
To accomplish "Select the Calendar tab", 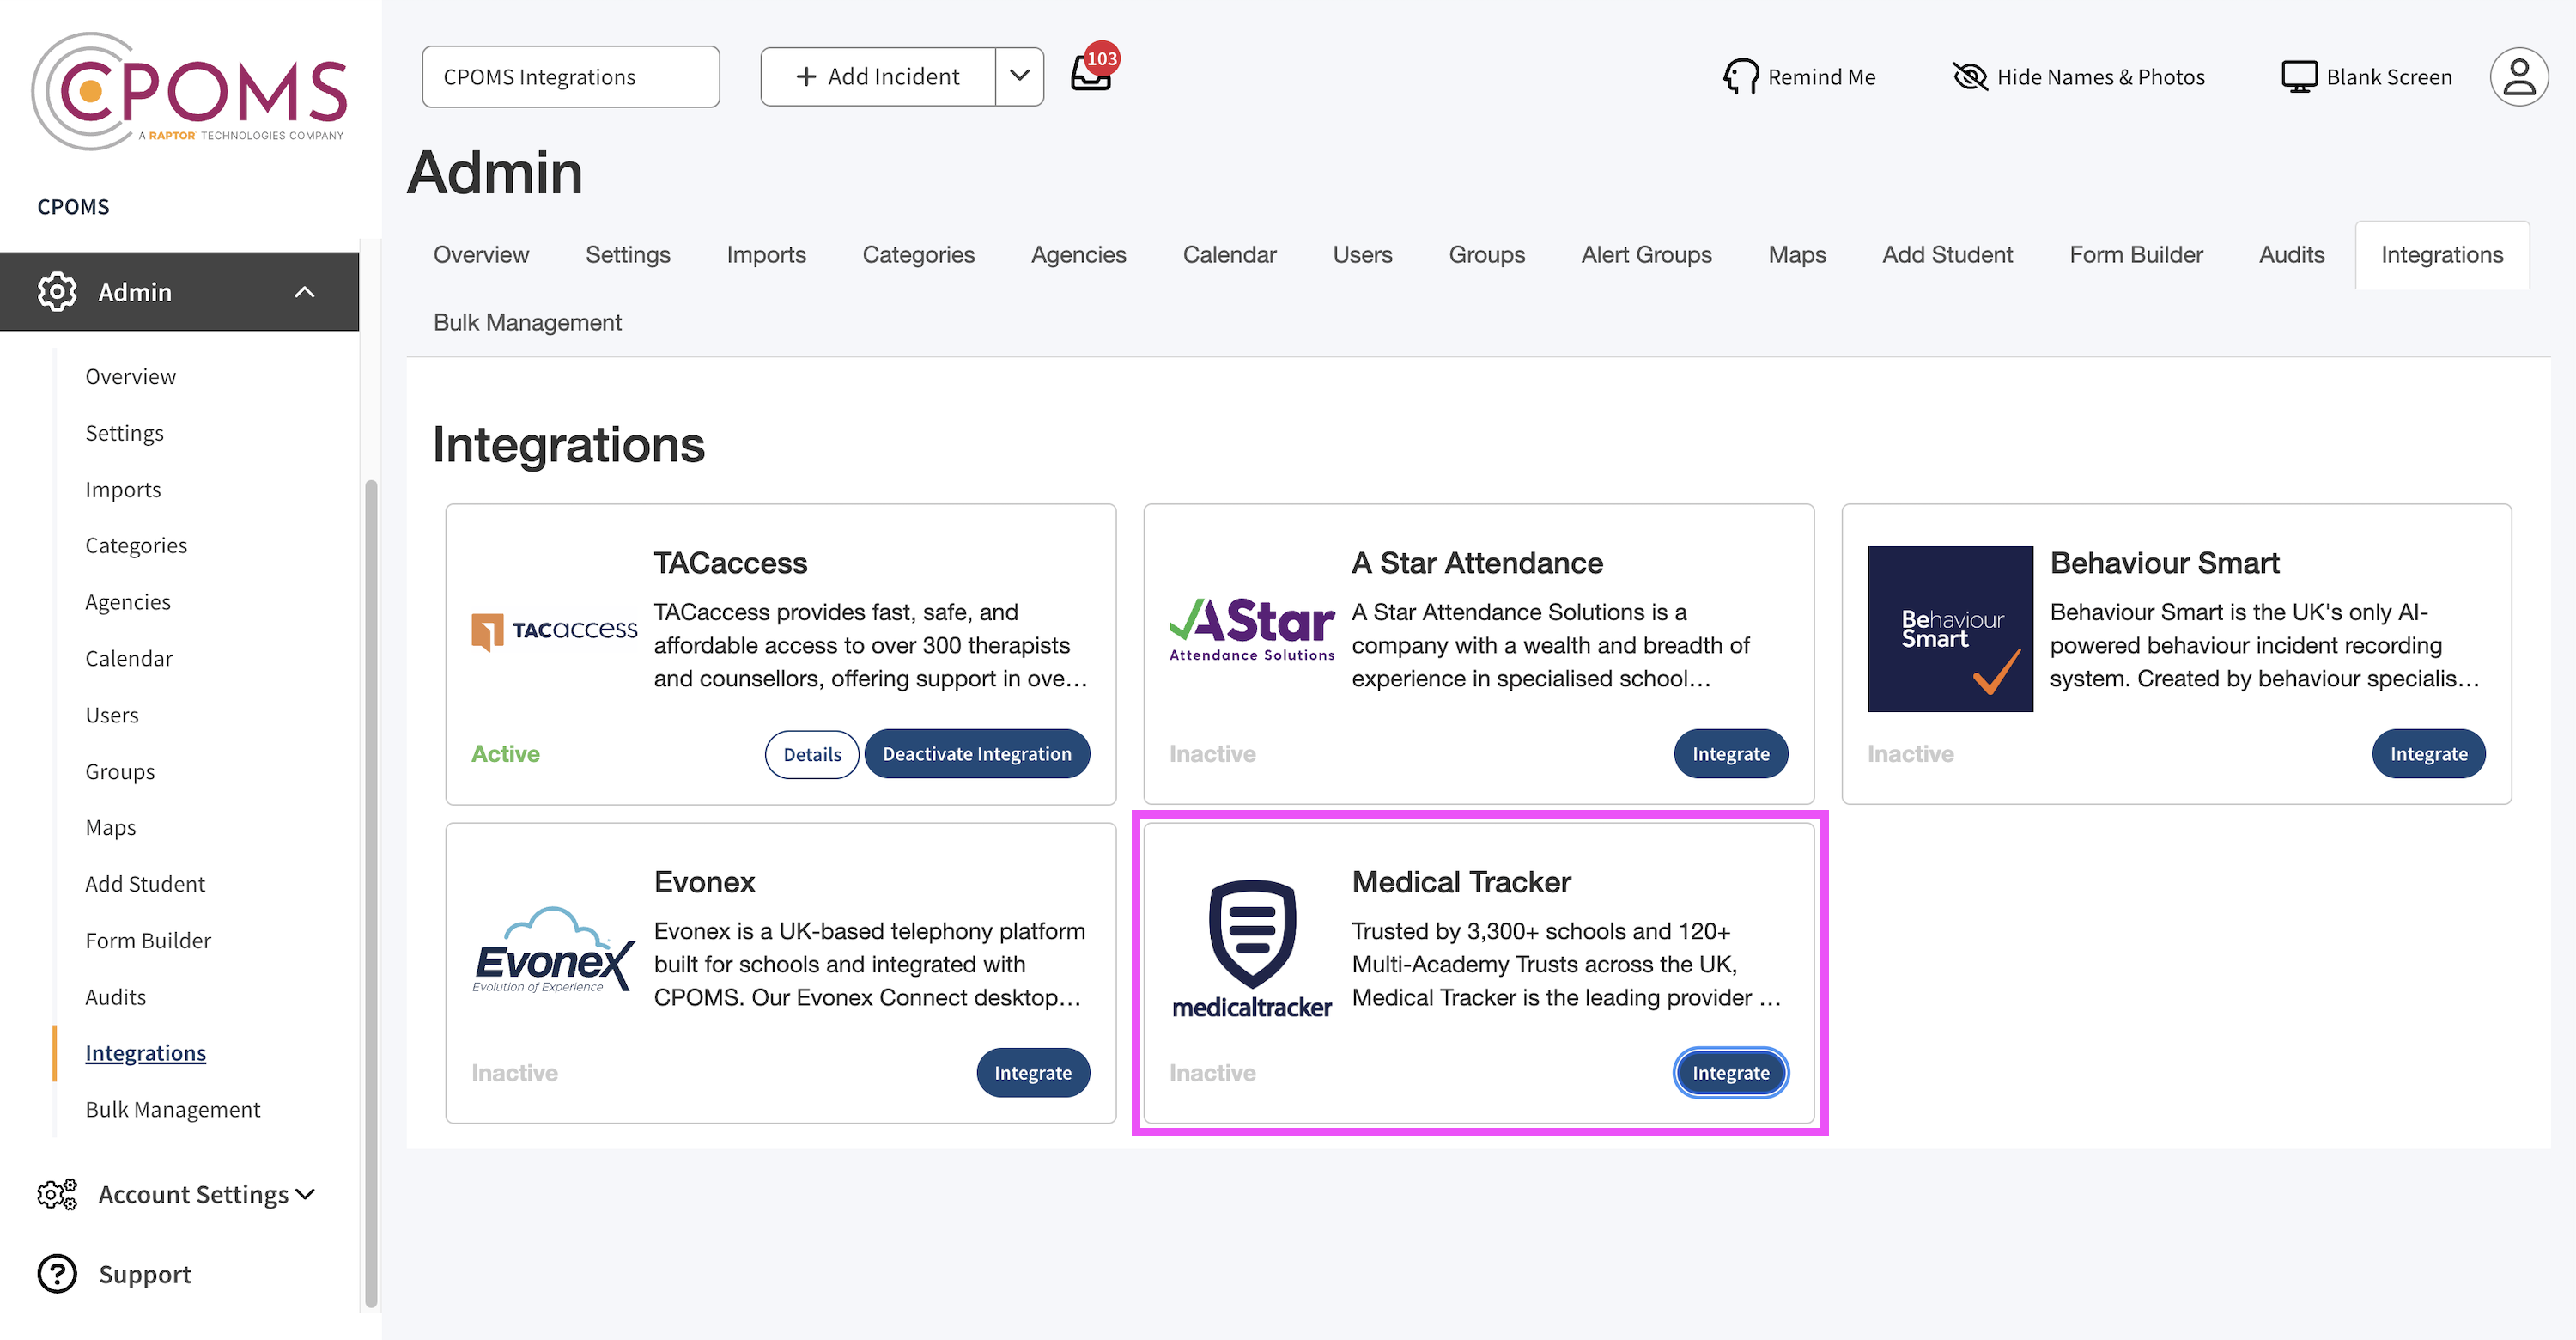I will pos(1229,255).
